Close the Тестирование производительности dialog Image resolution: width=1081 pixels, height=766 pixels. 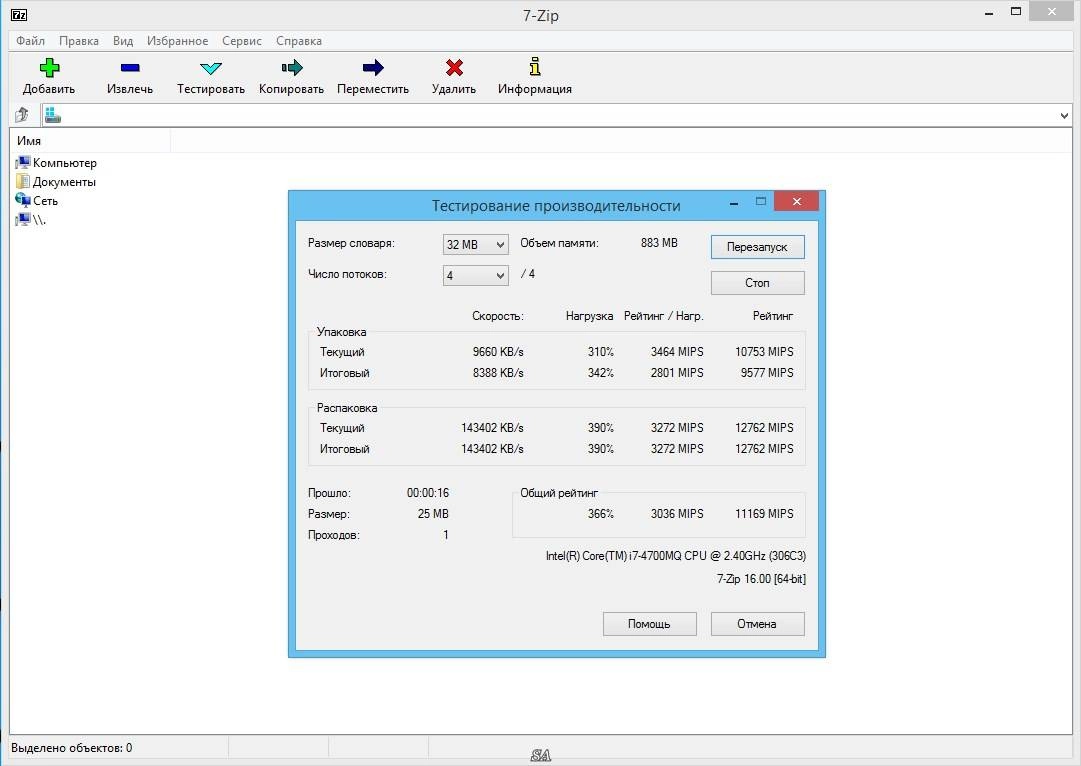796,201
